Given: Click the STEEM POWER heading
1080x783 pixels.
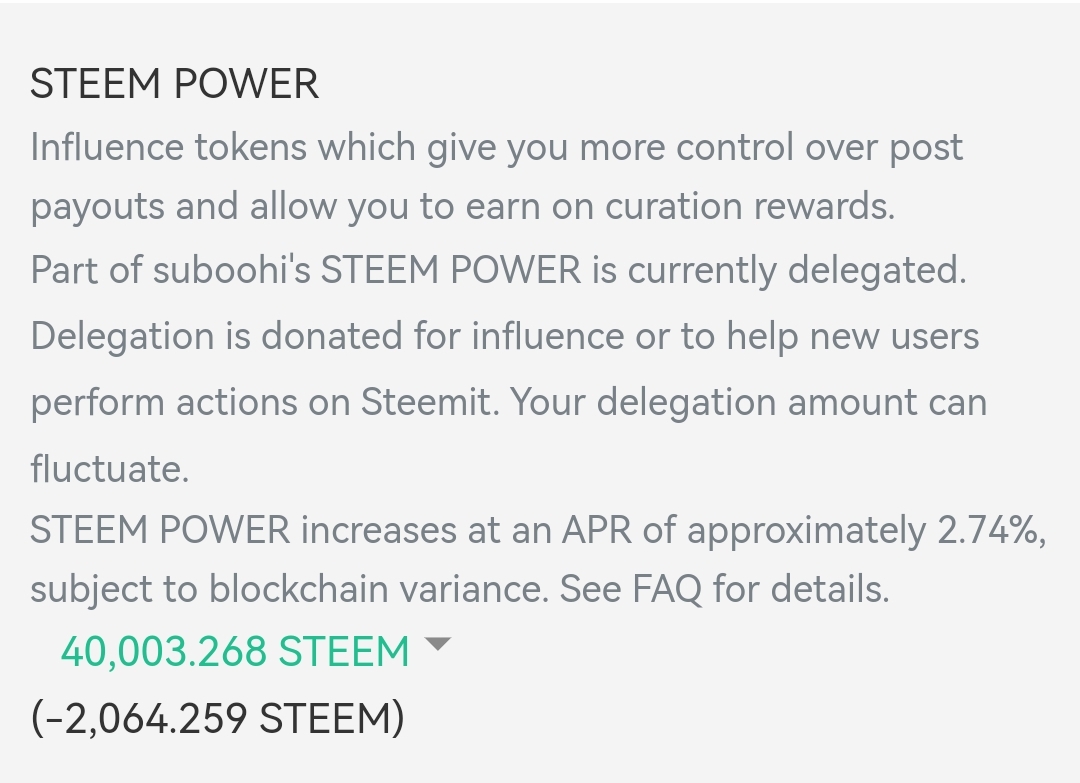Looking at the screenshot, I should pyautogui.click(x=174, y=84).
